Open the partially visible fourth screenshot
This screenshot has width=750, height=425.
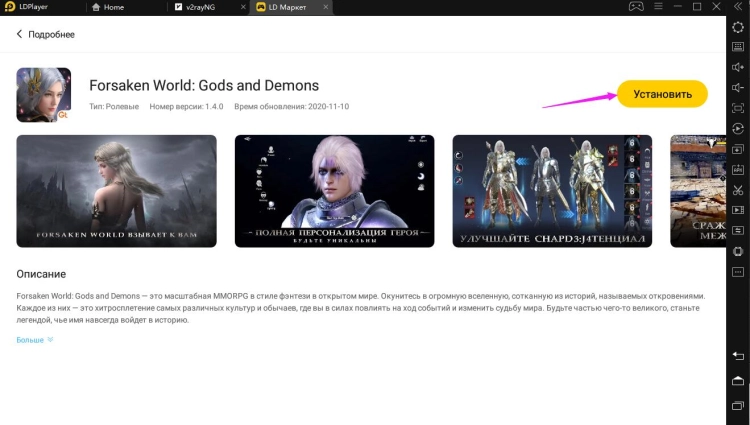point(698,191)
